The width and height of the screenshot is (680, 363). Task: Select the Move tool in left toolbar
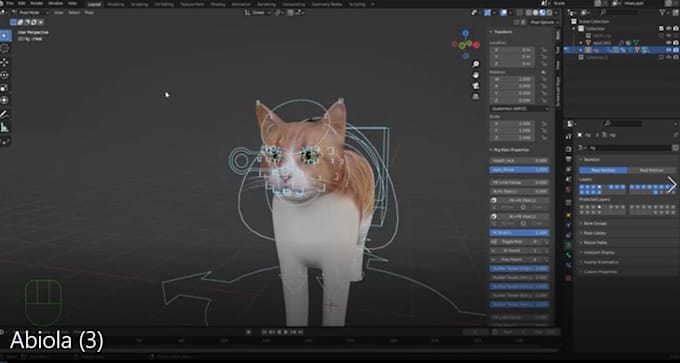point(5,62)
